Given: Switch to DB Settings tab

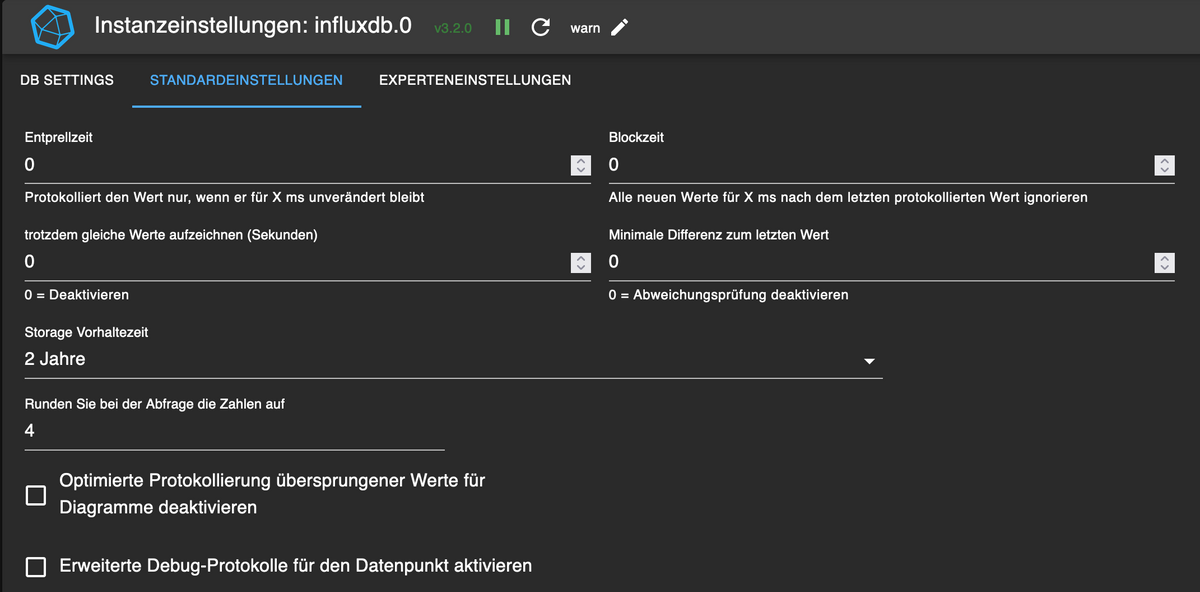Looking at the screenshot, I should 67,80.
